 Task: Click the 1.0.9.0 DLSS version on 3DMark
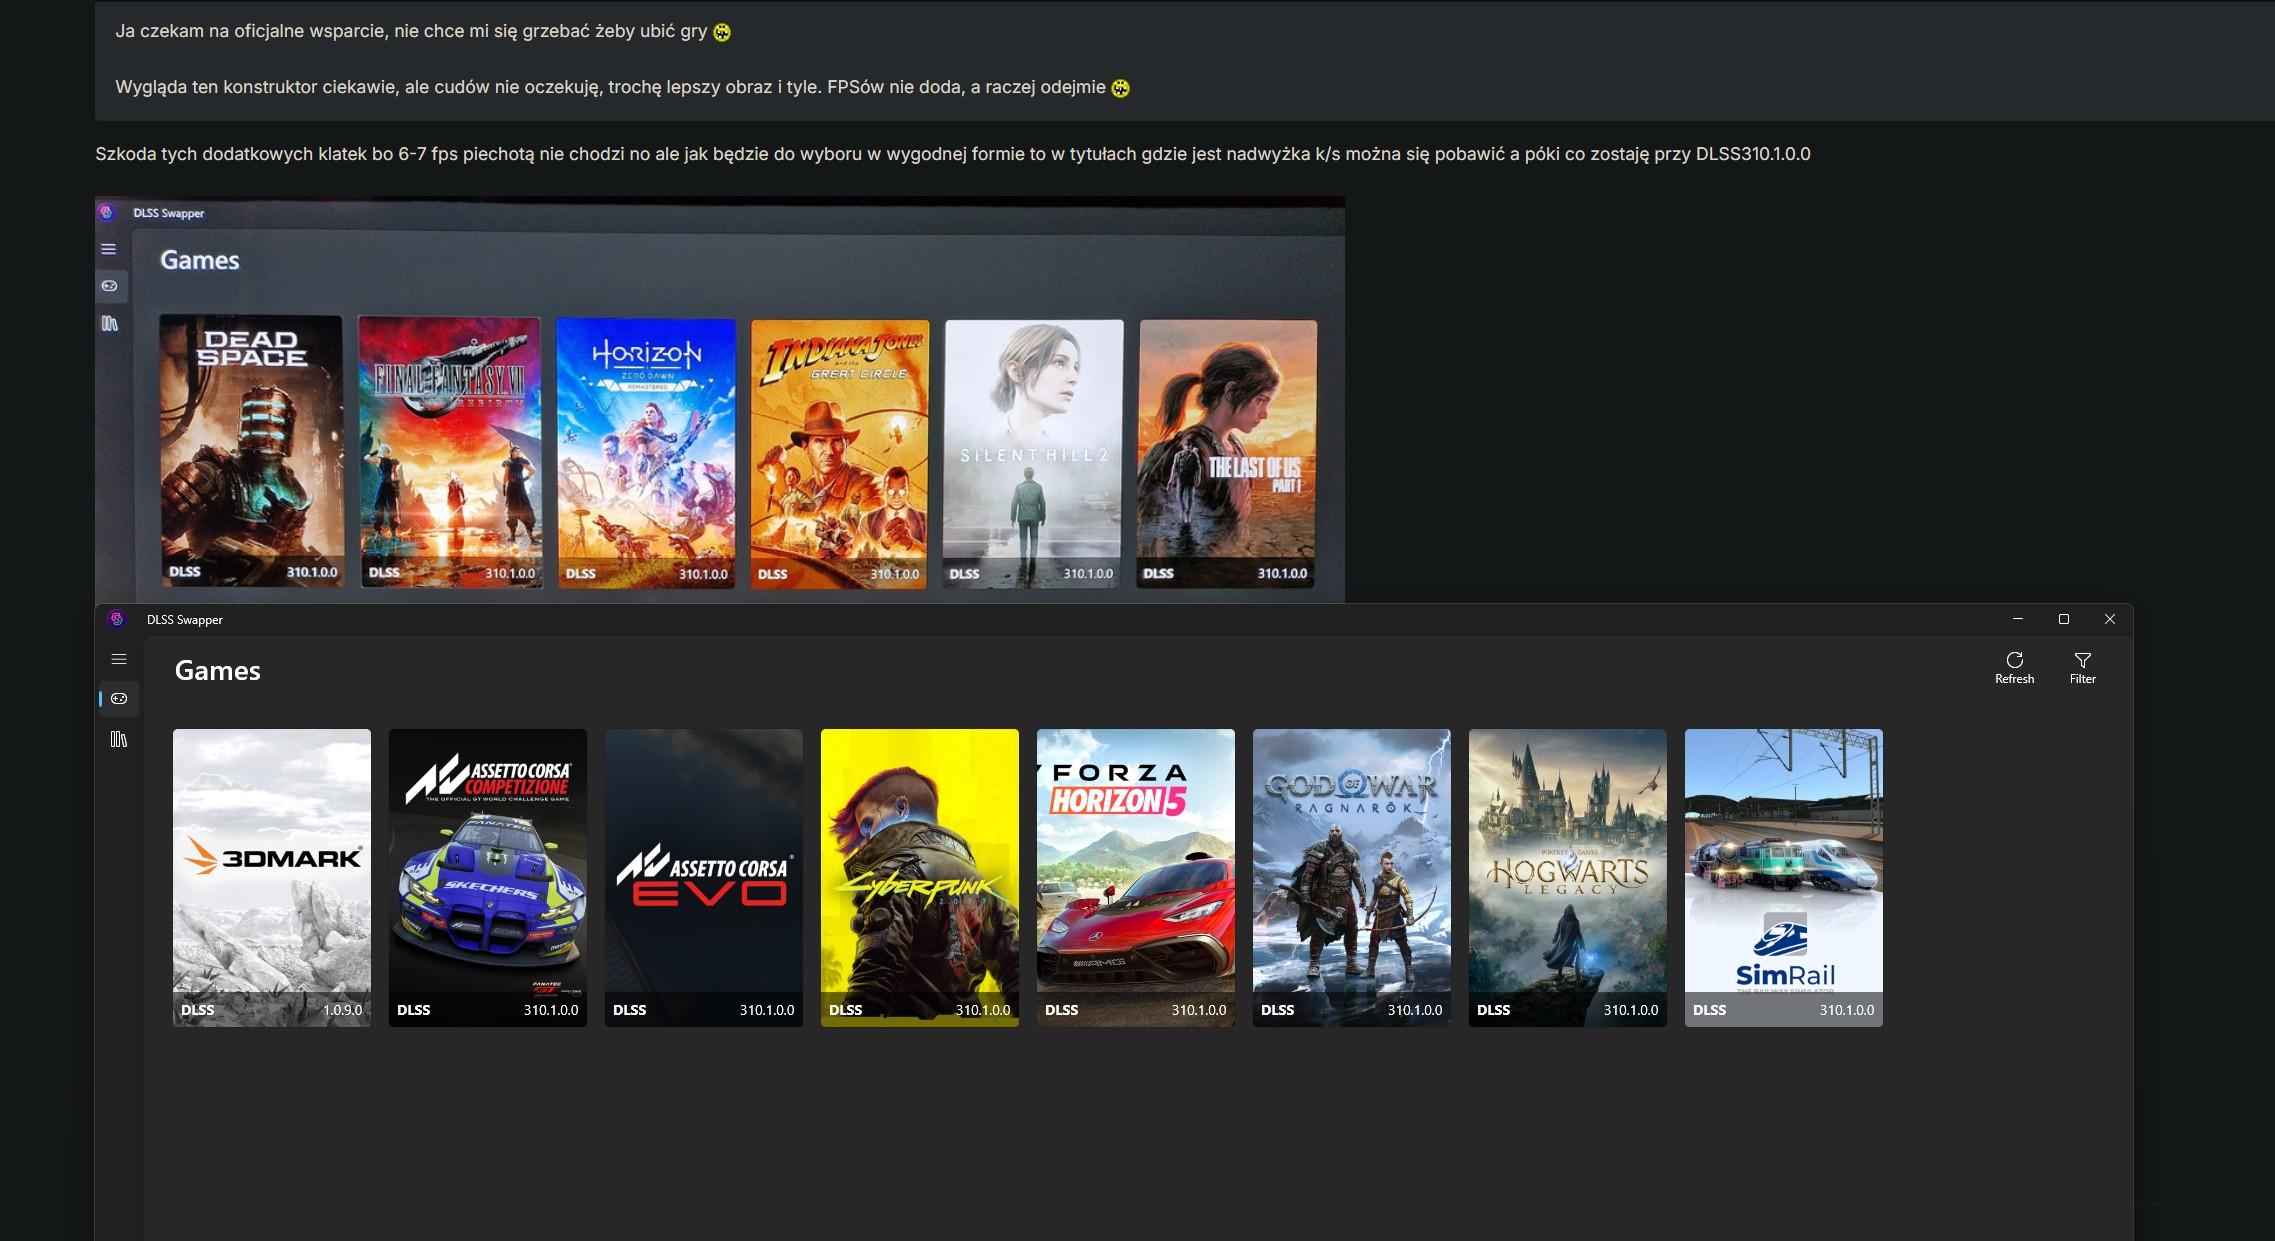pos(342,1010)
